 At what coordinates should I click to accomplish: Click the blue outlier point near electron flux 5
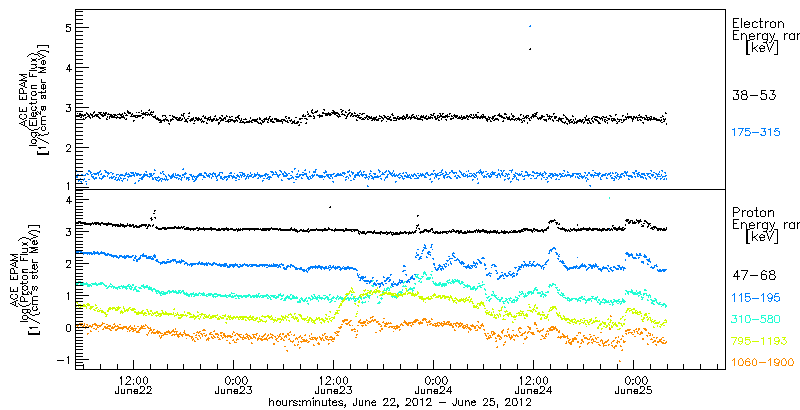531,26
